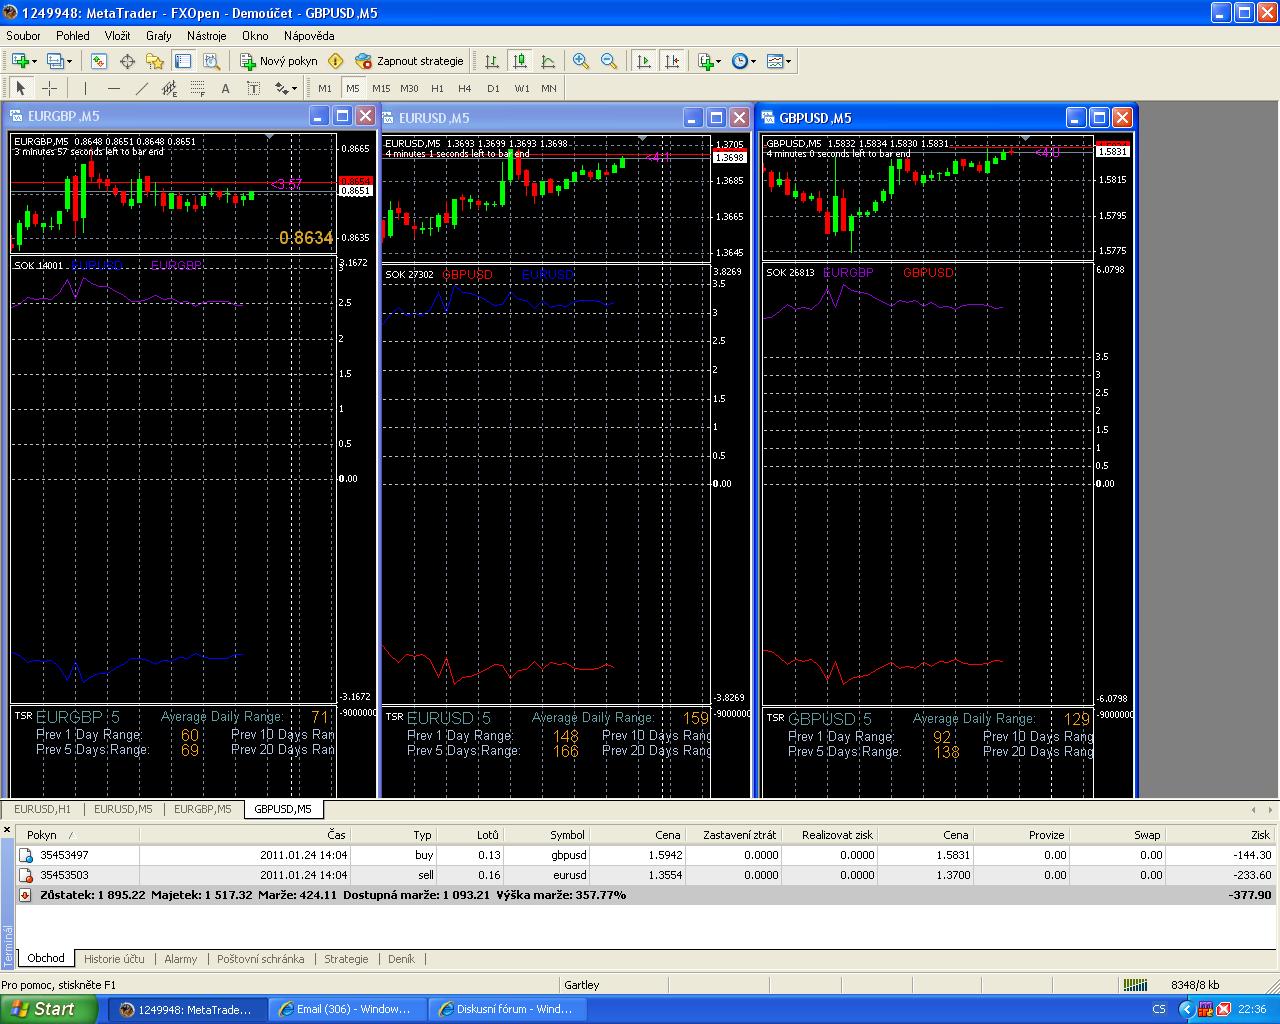Select the Fibonacci retracement tool
This screenshot has width=1280, height=1024.
click(198, 88)
